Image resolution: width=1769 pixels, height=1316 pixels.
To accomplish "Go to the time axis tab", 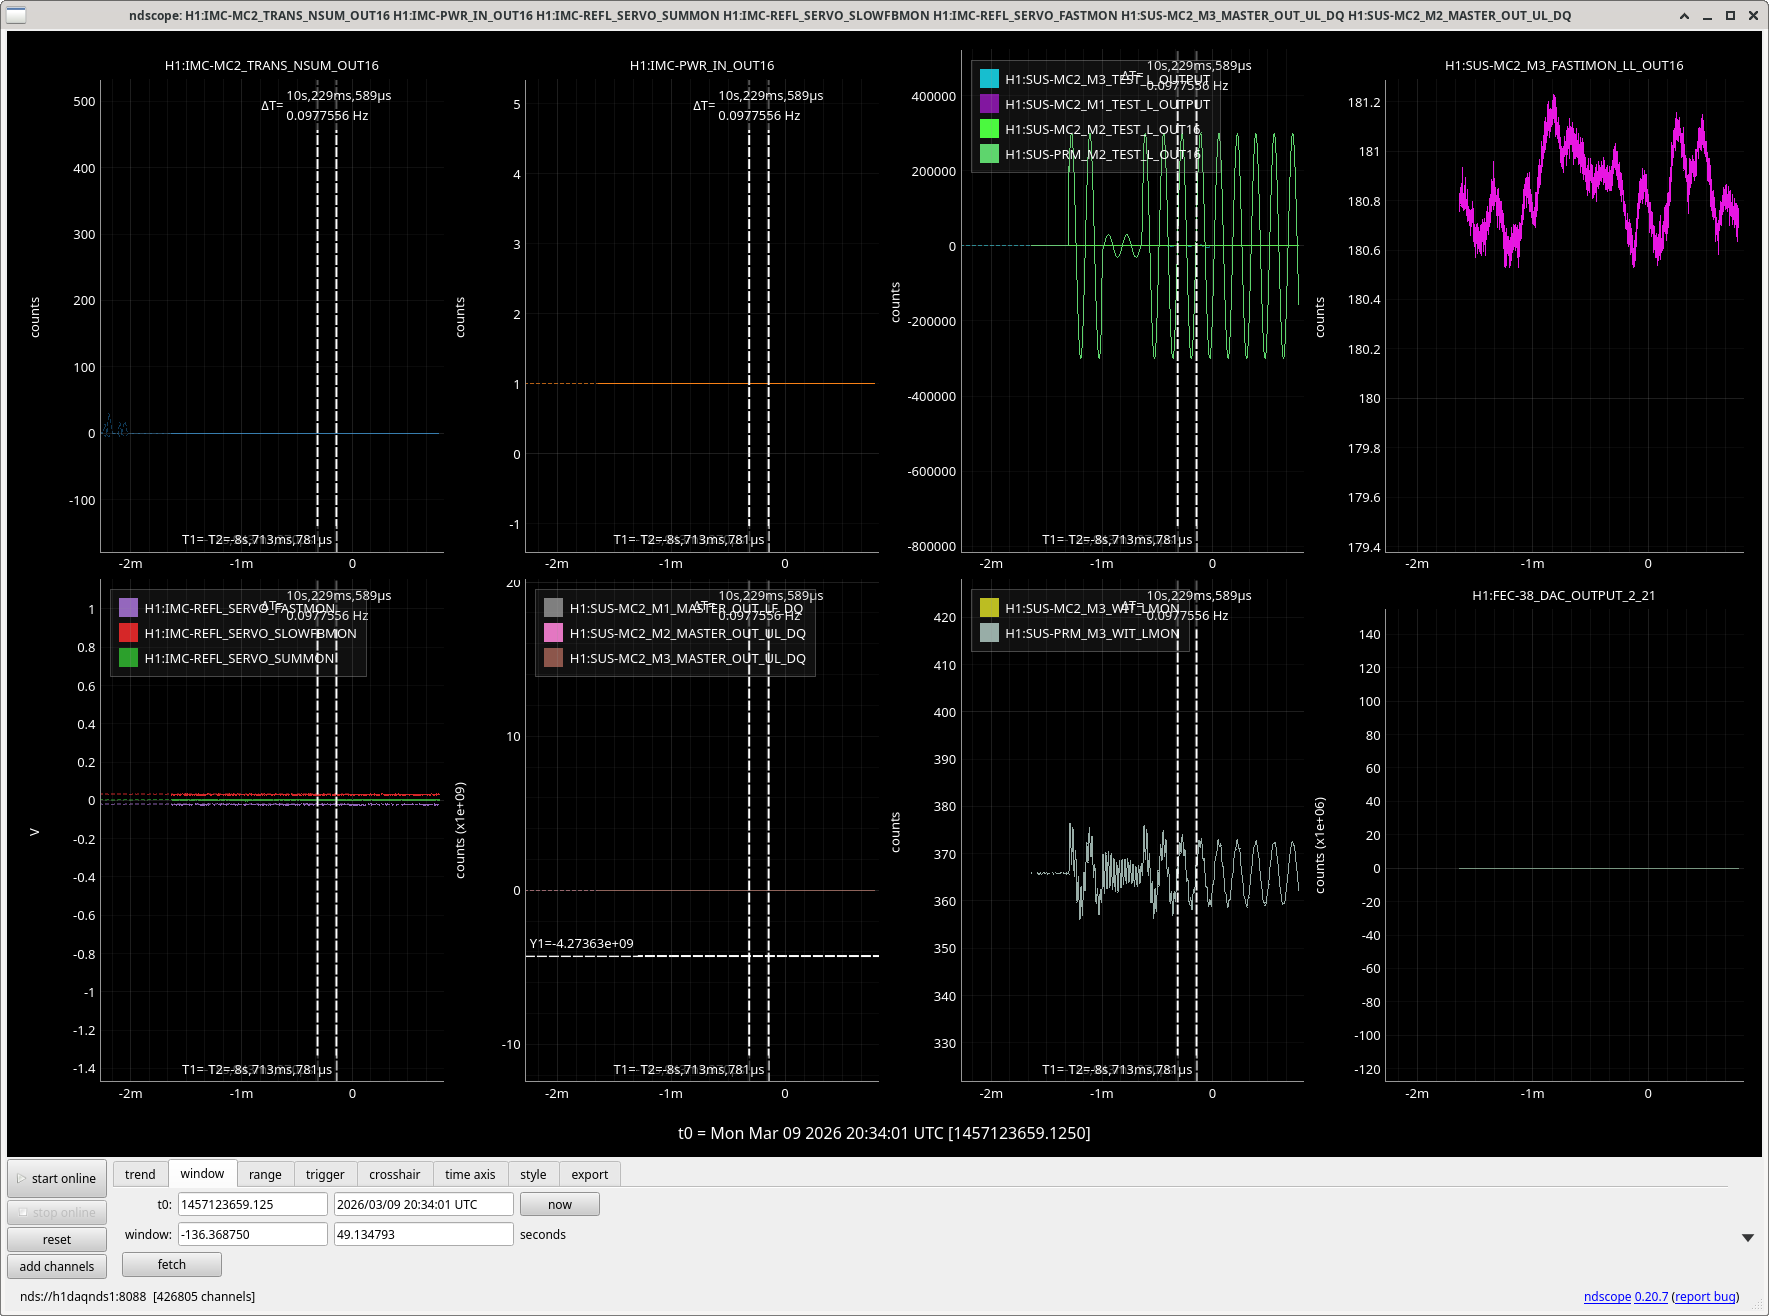I will [x=470, y=1174].
